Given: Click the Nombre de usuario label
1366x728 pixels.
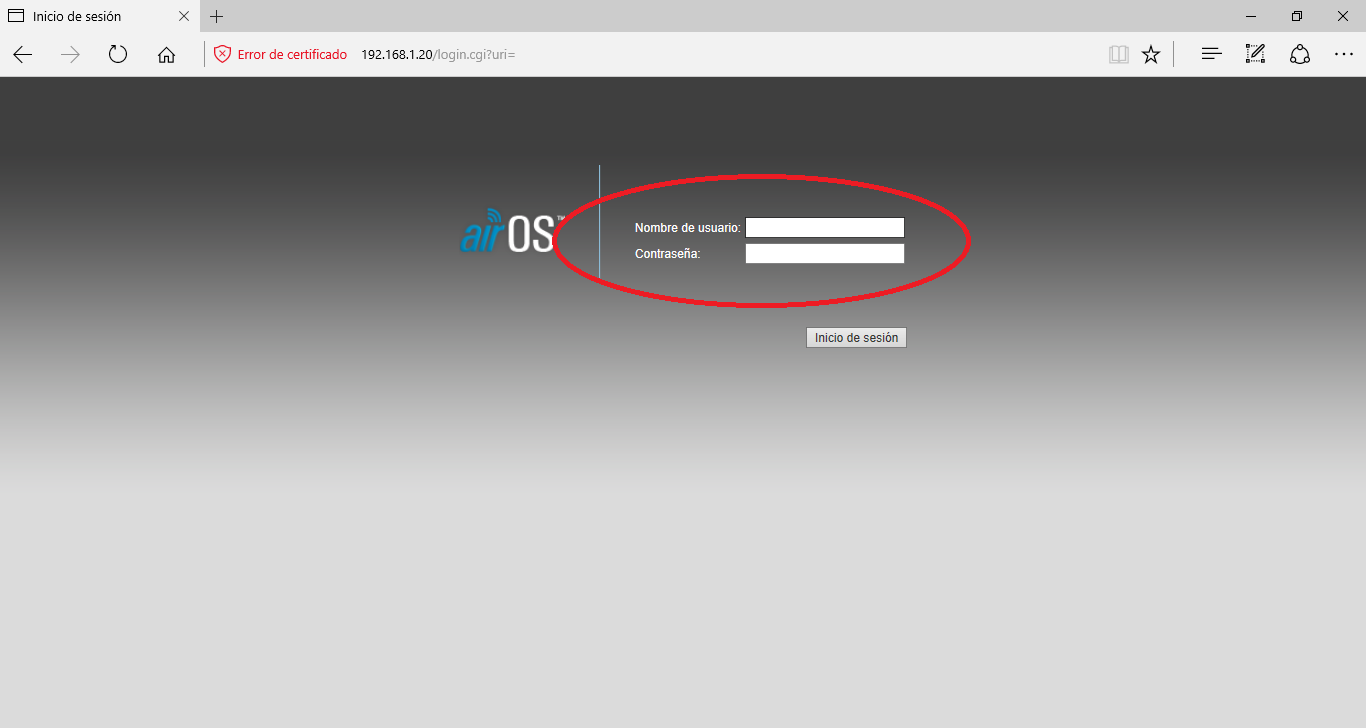Looking at the screenshot, I should pos(688,228).
